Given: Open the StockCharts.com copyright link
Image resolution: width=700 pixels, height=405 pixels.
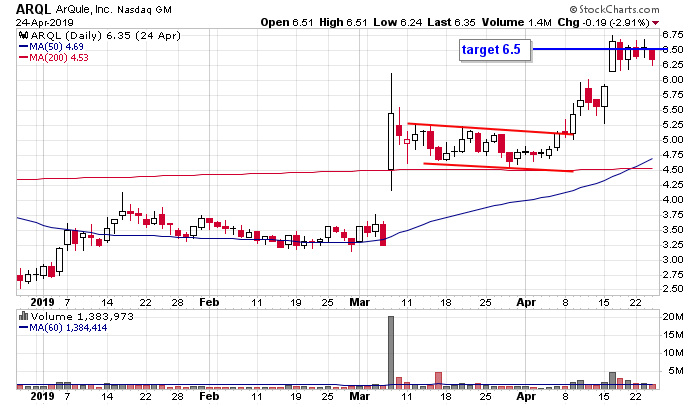Looking at the screenshot, I should click(615, 9).
